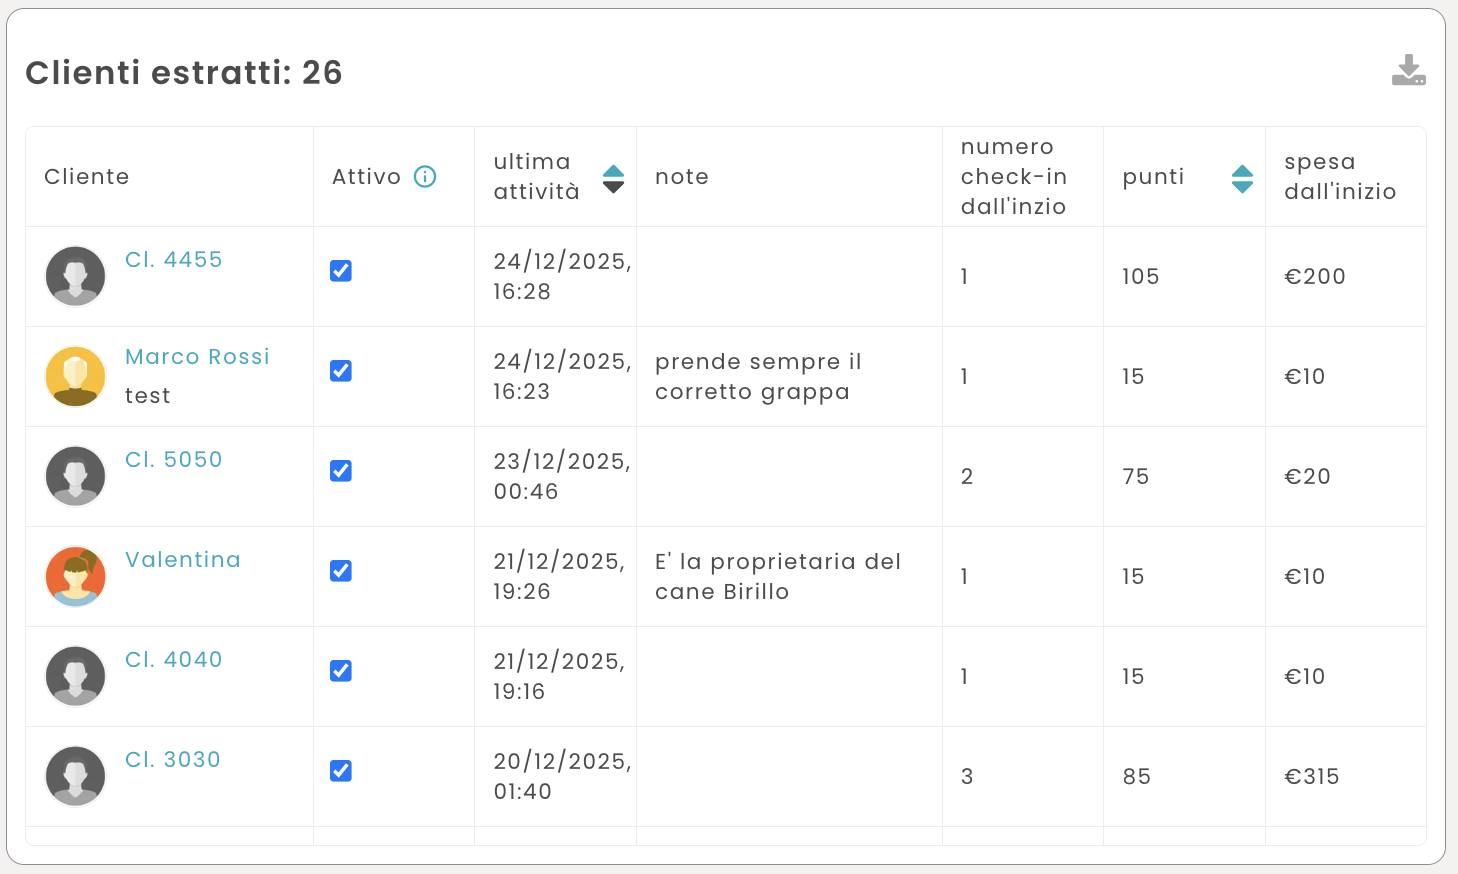The height and width of the screenshot is (874, 1458).
Task: Click the spesa dall'inizio column header
Action: click(x=1339, y=177)
